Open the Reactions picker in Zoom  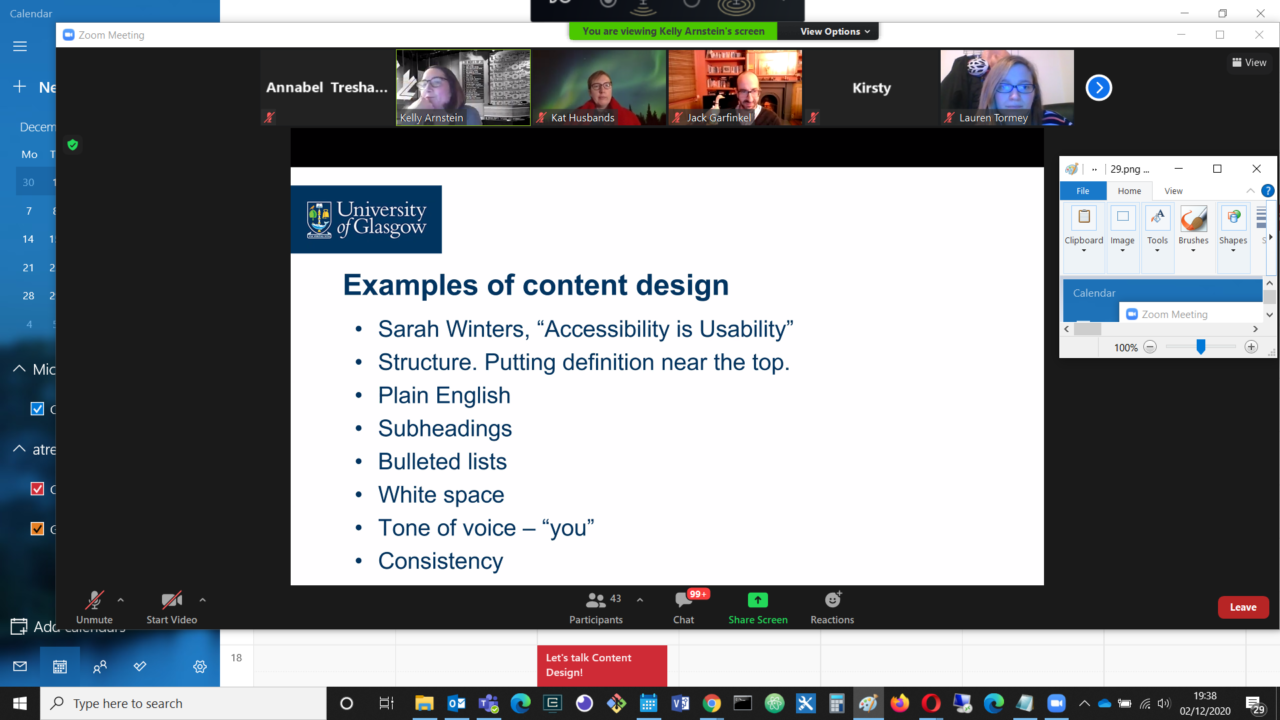(831, 607)
